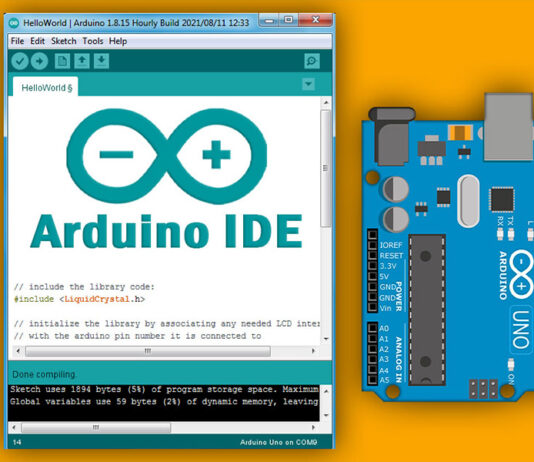This screenshot has width=534, height=462.
Task: Click "Arduino Uno on COM9" status text
Action: 278,442
